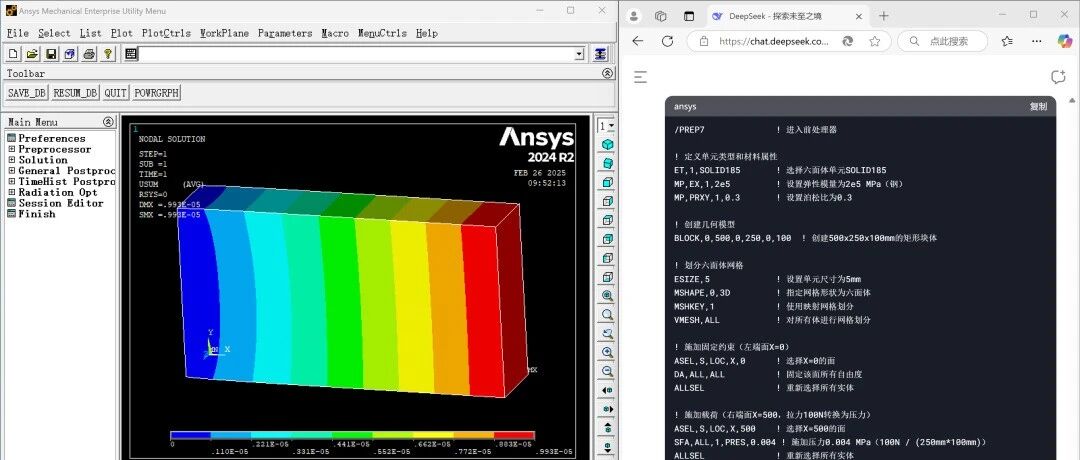Start a new DeepSeek chat icon

(x=1058, y=77)
